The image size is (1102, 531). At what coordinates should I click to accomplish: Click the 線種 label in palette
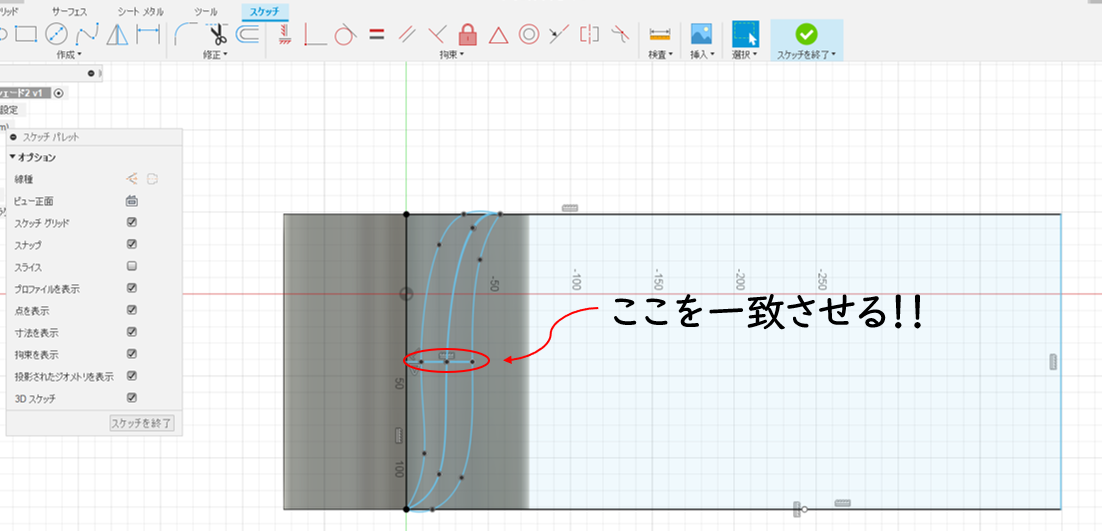(24, 179)
